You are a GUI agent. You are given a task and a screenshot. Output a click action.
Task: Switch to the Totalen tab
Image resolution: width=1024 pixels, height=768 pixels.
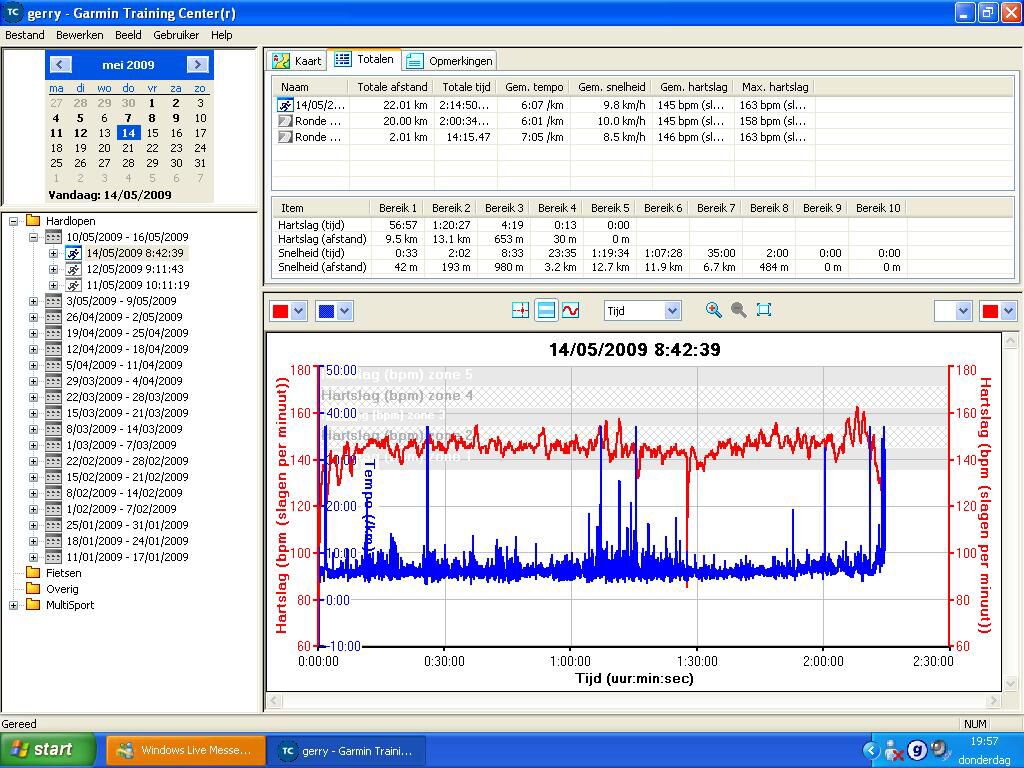click(363, 59)
